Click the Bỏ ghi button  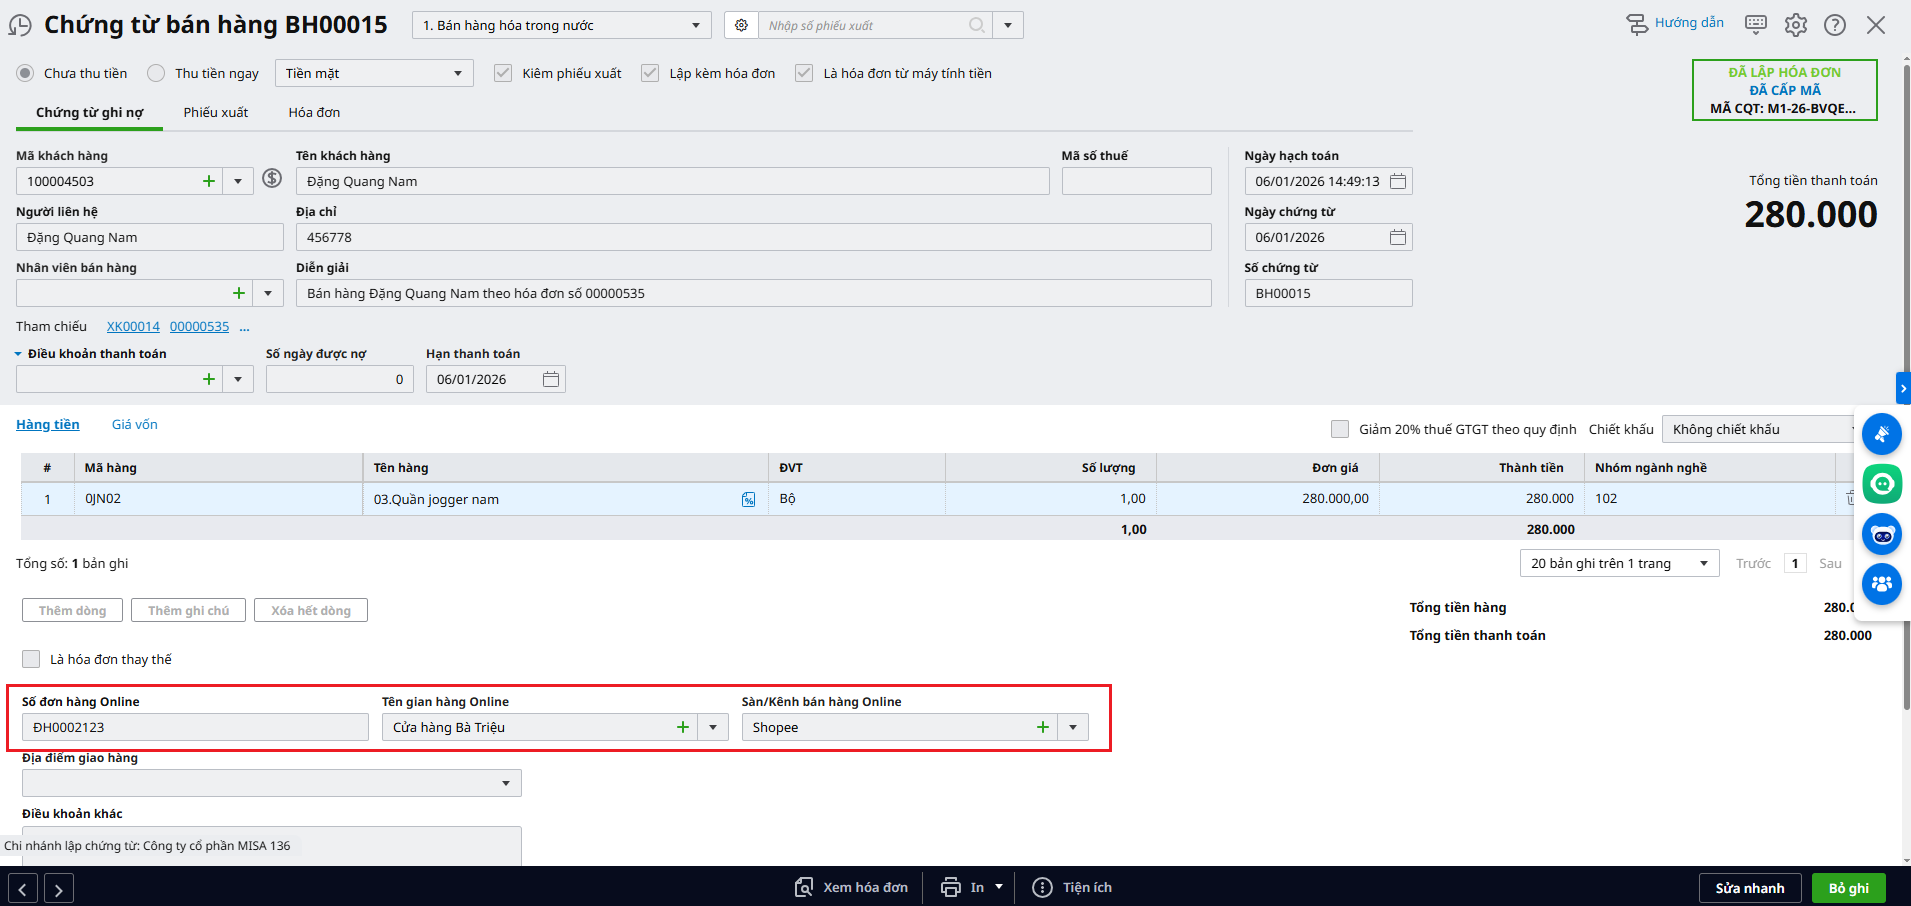click(x=1847, y=888)
